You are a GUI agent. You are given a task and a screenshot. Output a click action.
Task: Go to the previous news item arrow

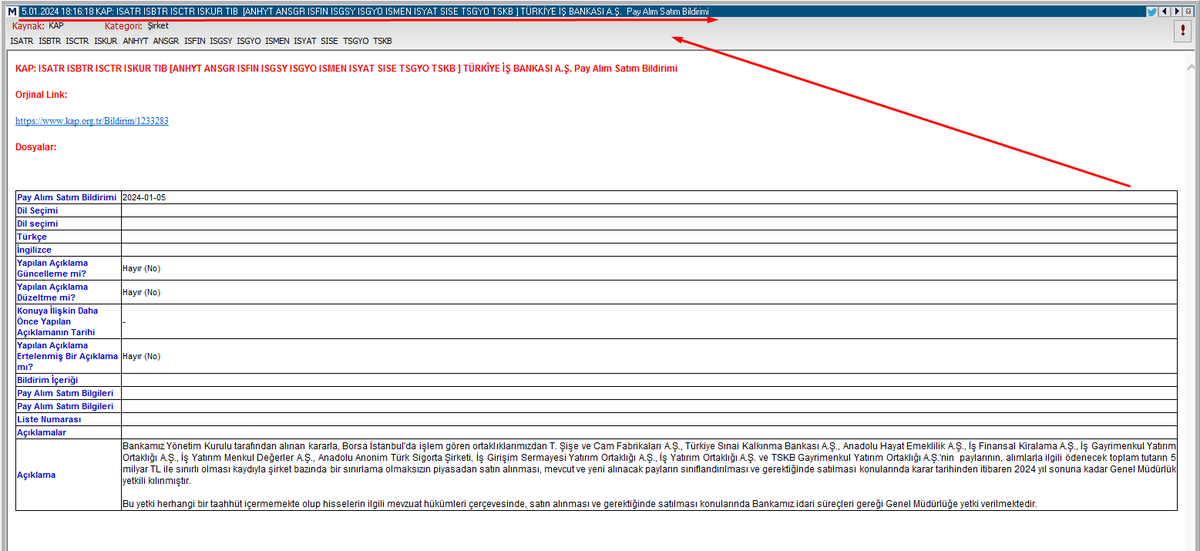pos(1165,11)
